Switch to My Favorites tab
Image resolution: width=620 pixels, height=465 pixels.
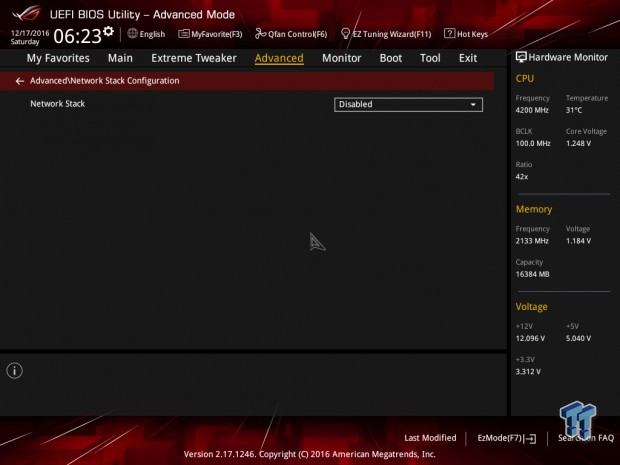pos(58,58)
